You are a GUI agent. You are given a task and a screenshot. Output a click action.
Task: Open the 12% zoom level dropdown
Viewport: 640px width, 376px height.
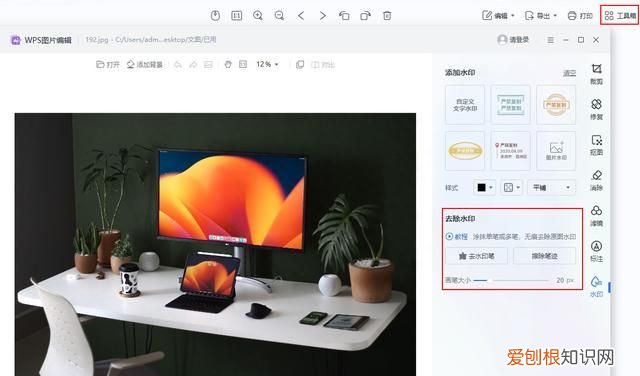267,65
